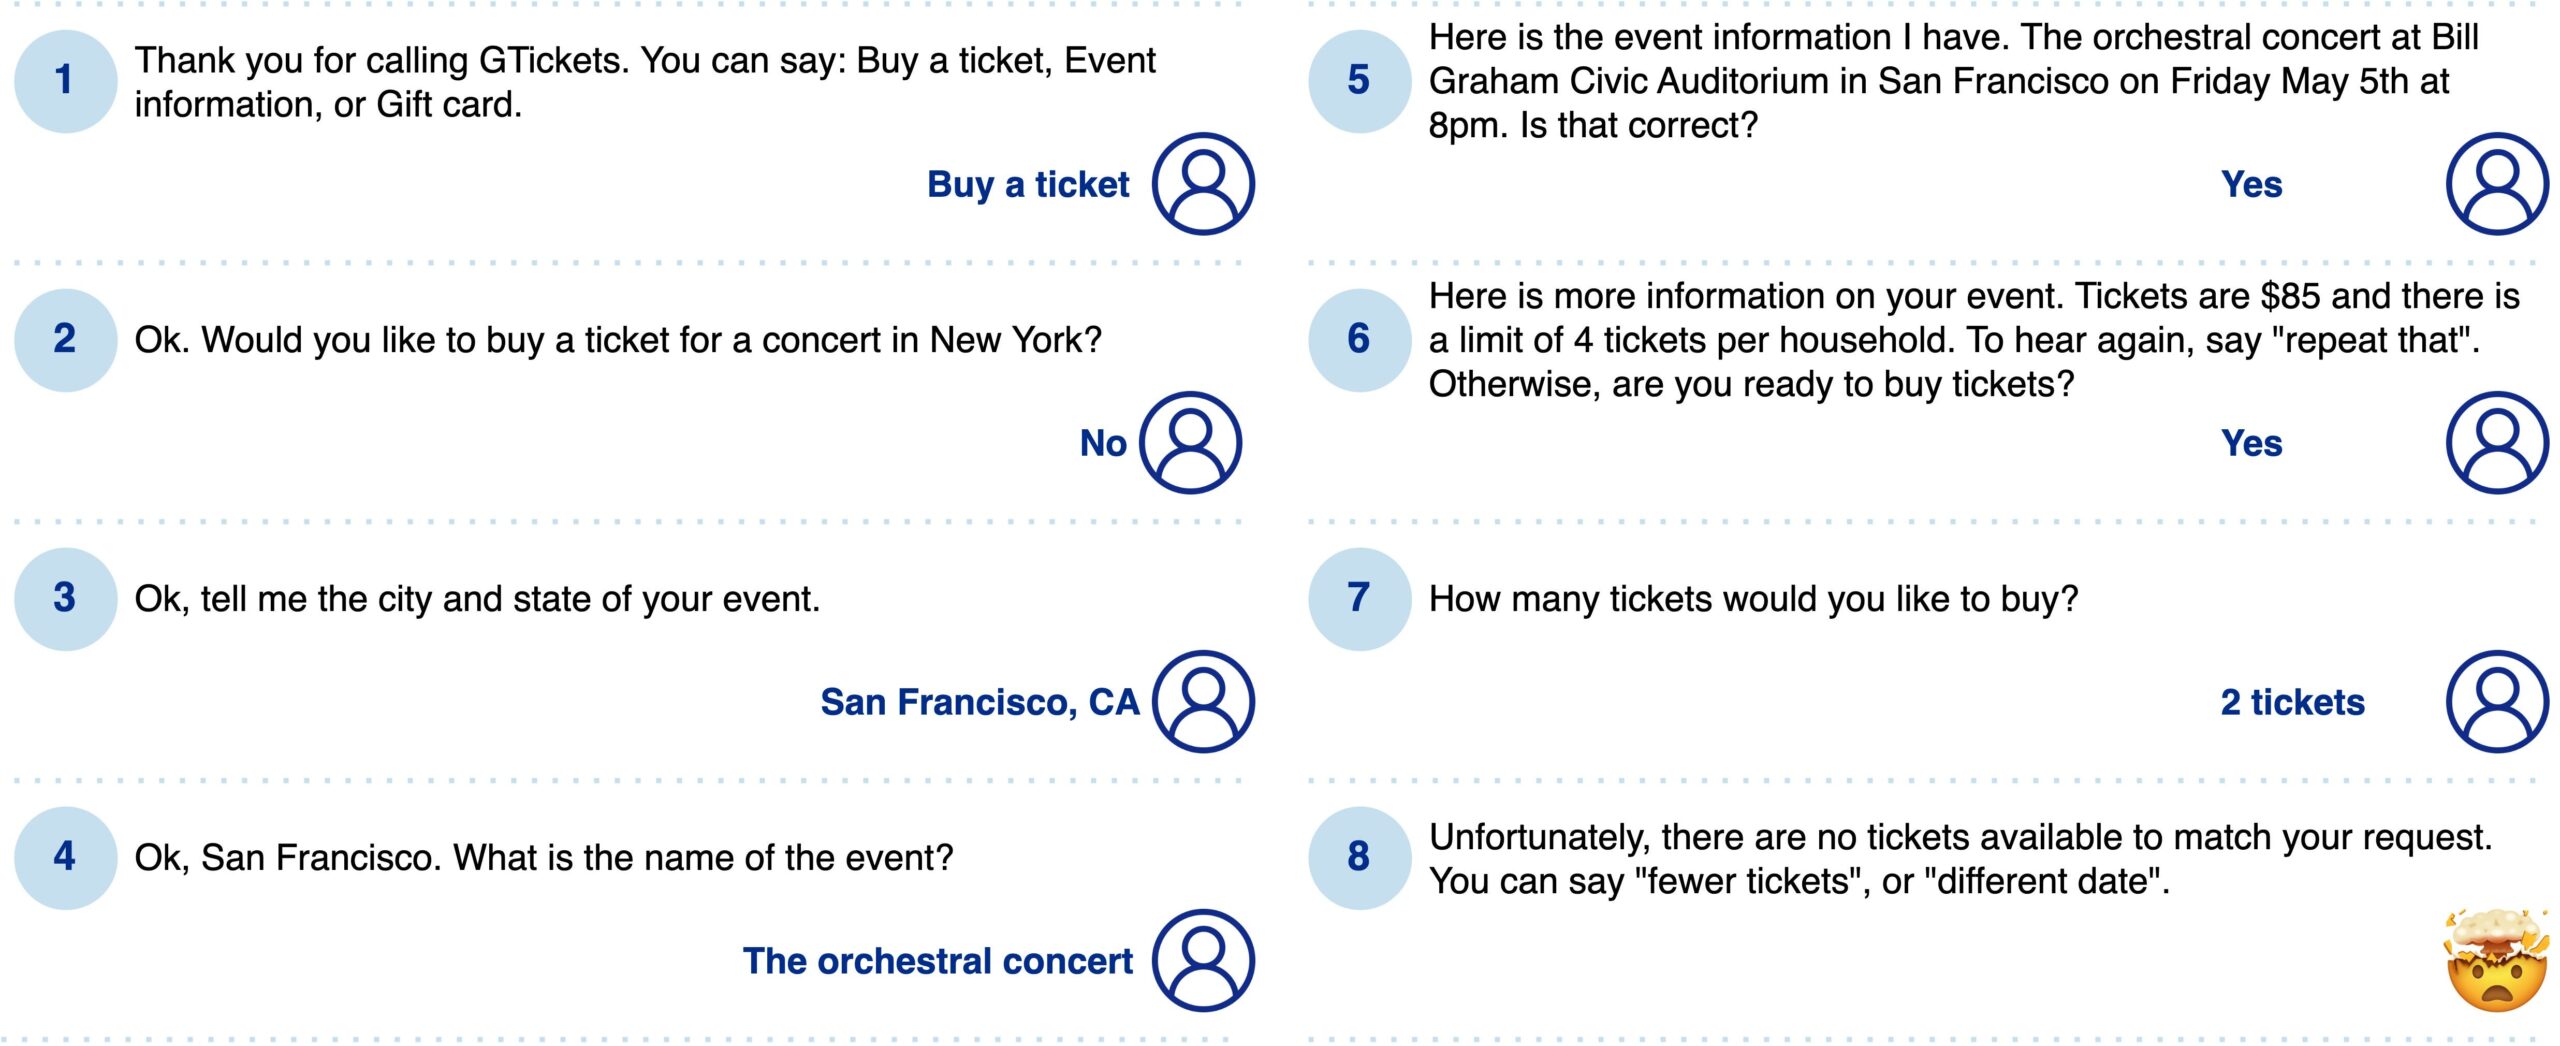Click the "San Francisco, CA" response text
The width and height of the screenshot is (2560, 1046).
pyautogui.click(x=979, y=702)
